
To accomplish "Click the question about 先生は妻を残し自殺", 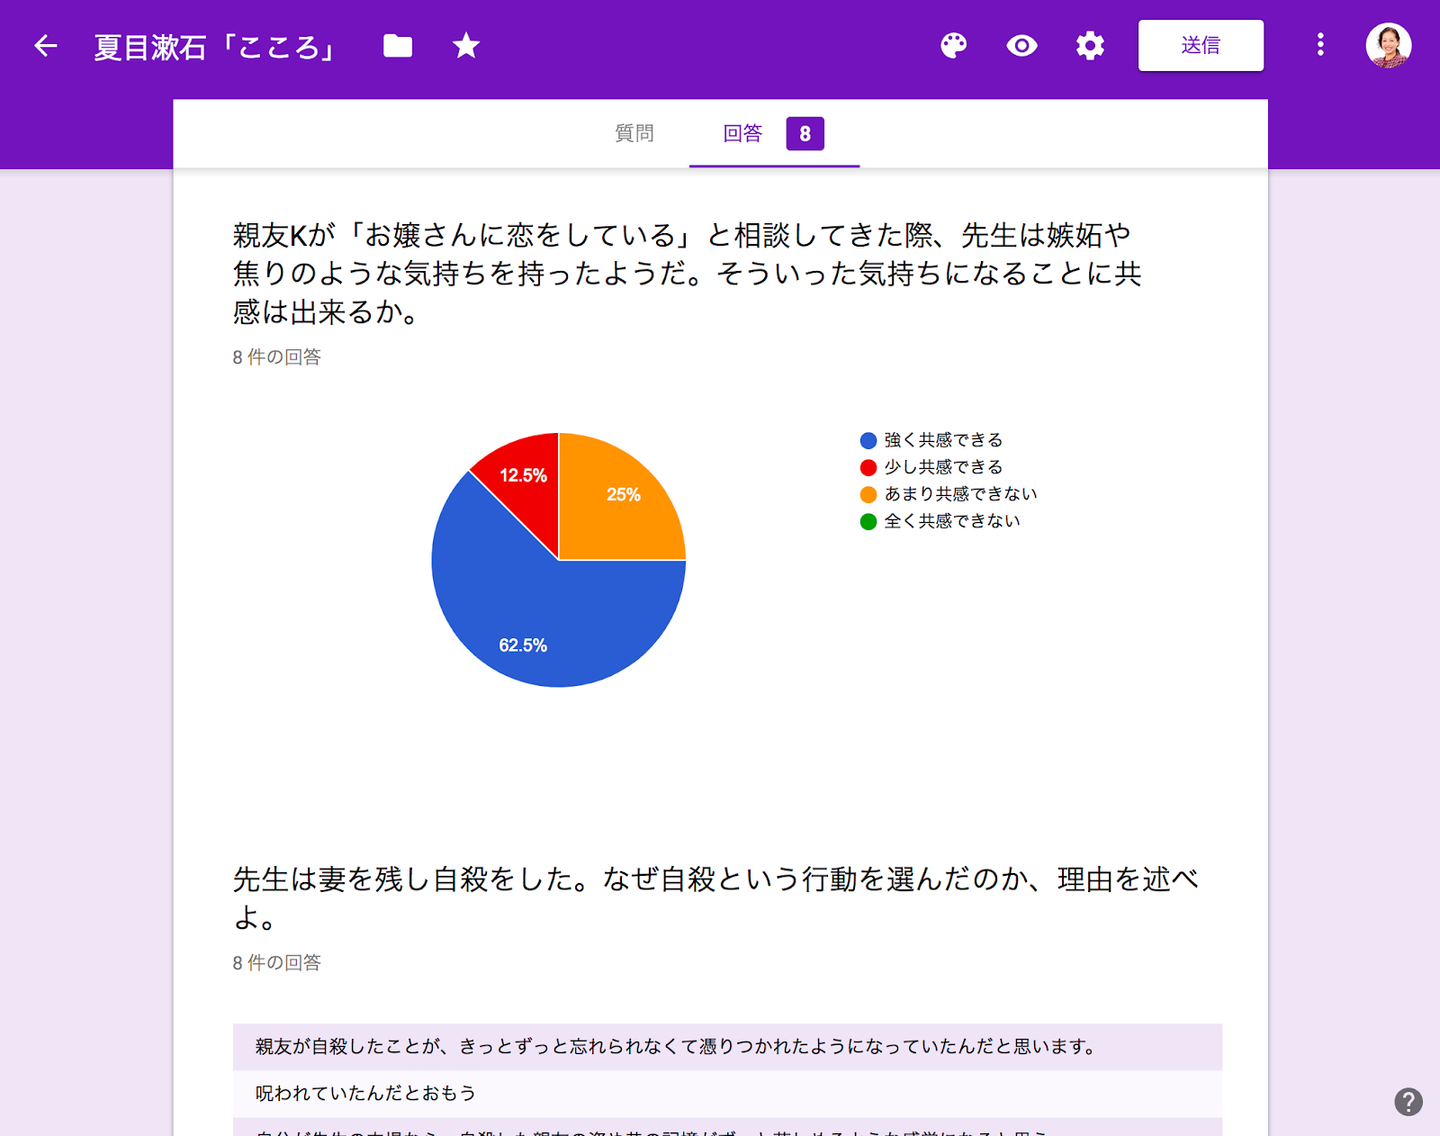I will pyautogui.click(x=716, y=898).
